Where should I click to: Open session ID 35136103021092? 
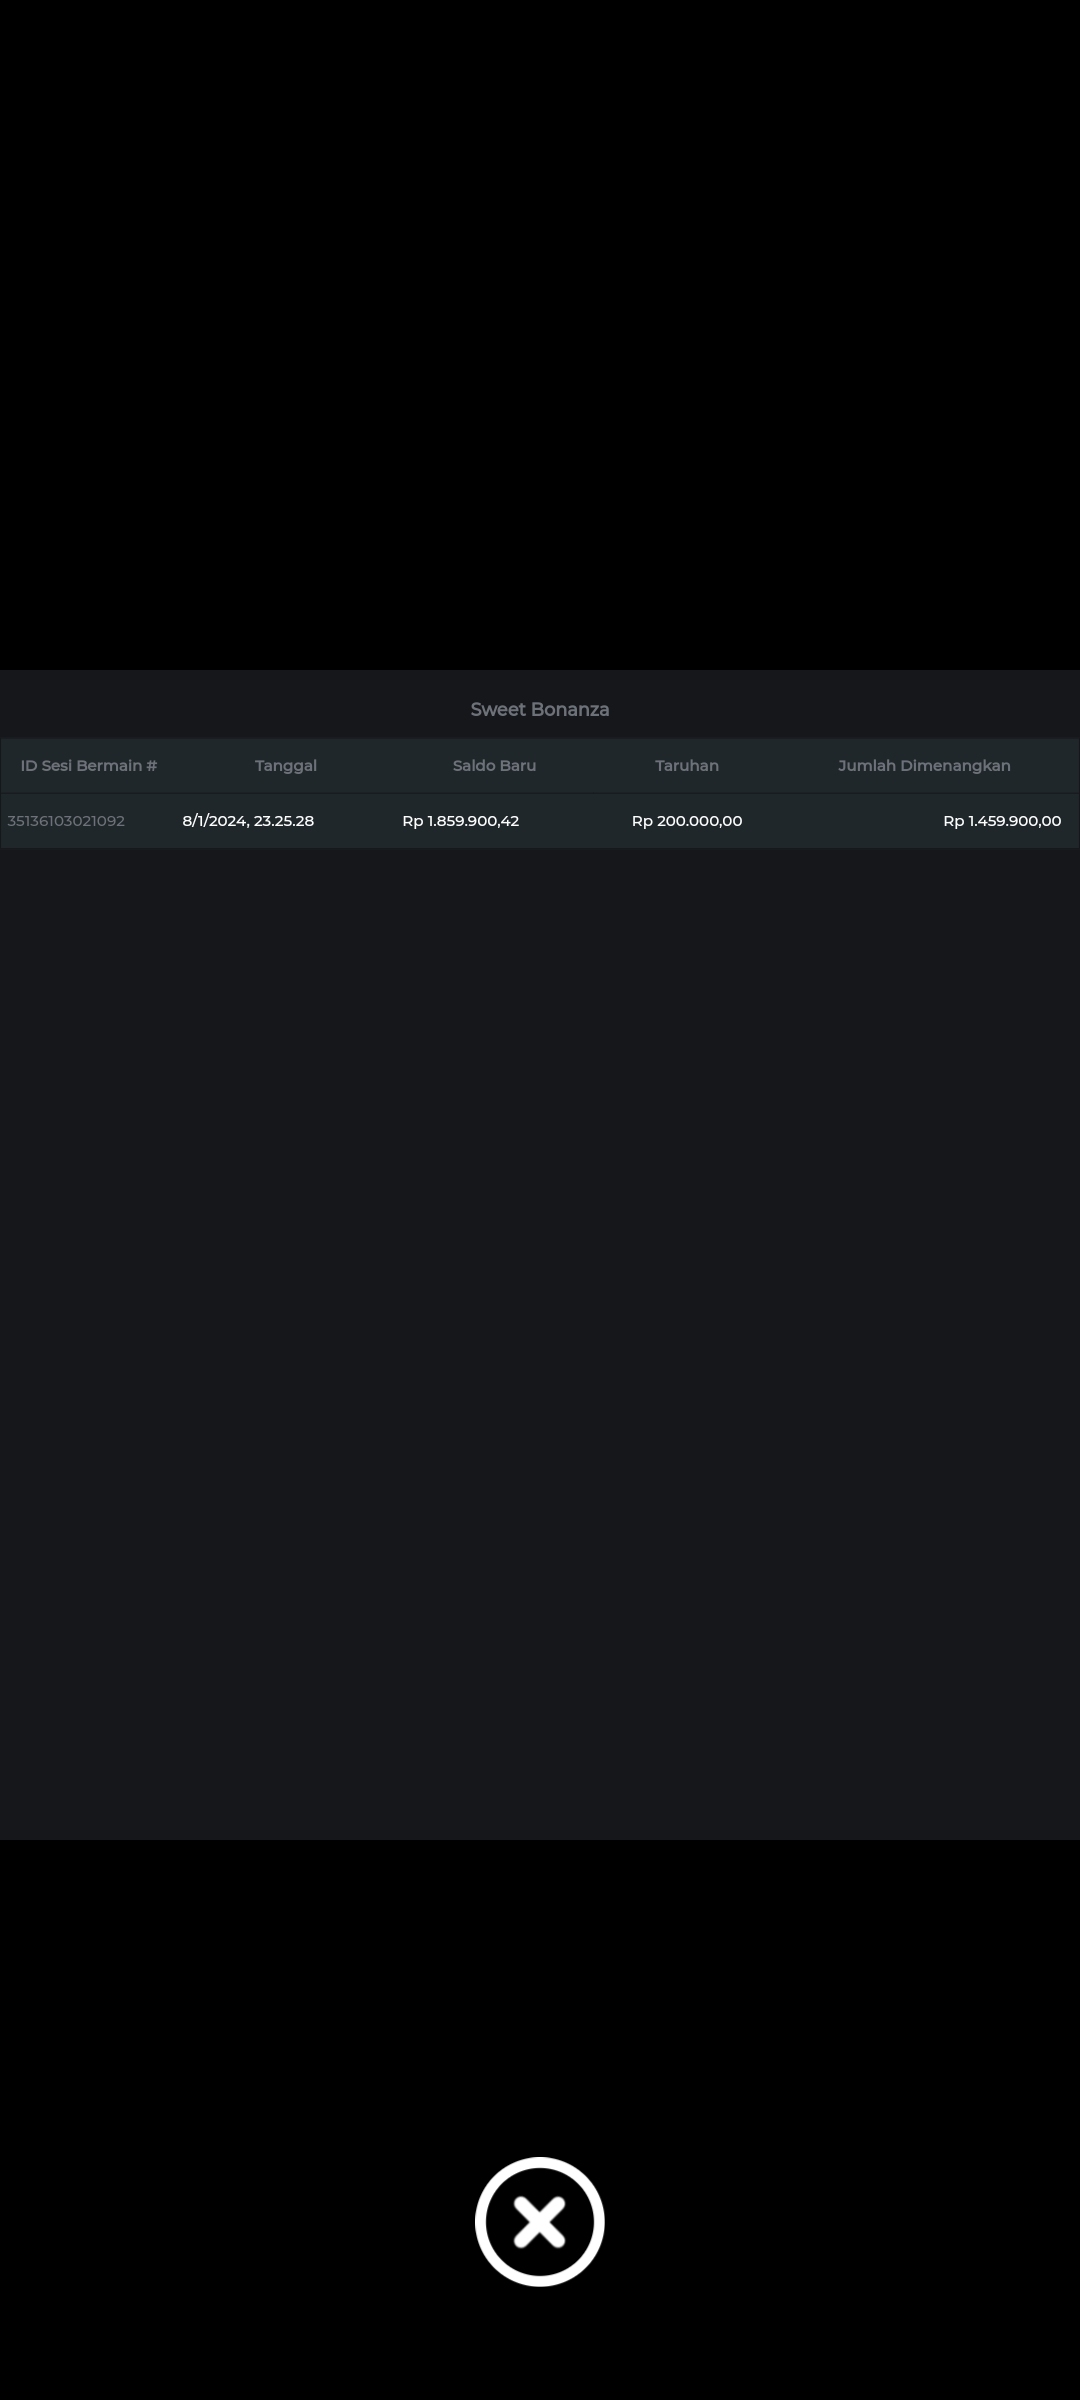pyautogui.click(x=66, y=821)
